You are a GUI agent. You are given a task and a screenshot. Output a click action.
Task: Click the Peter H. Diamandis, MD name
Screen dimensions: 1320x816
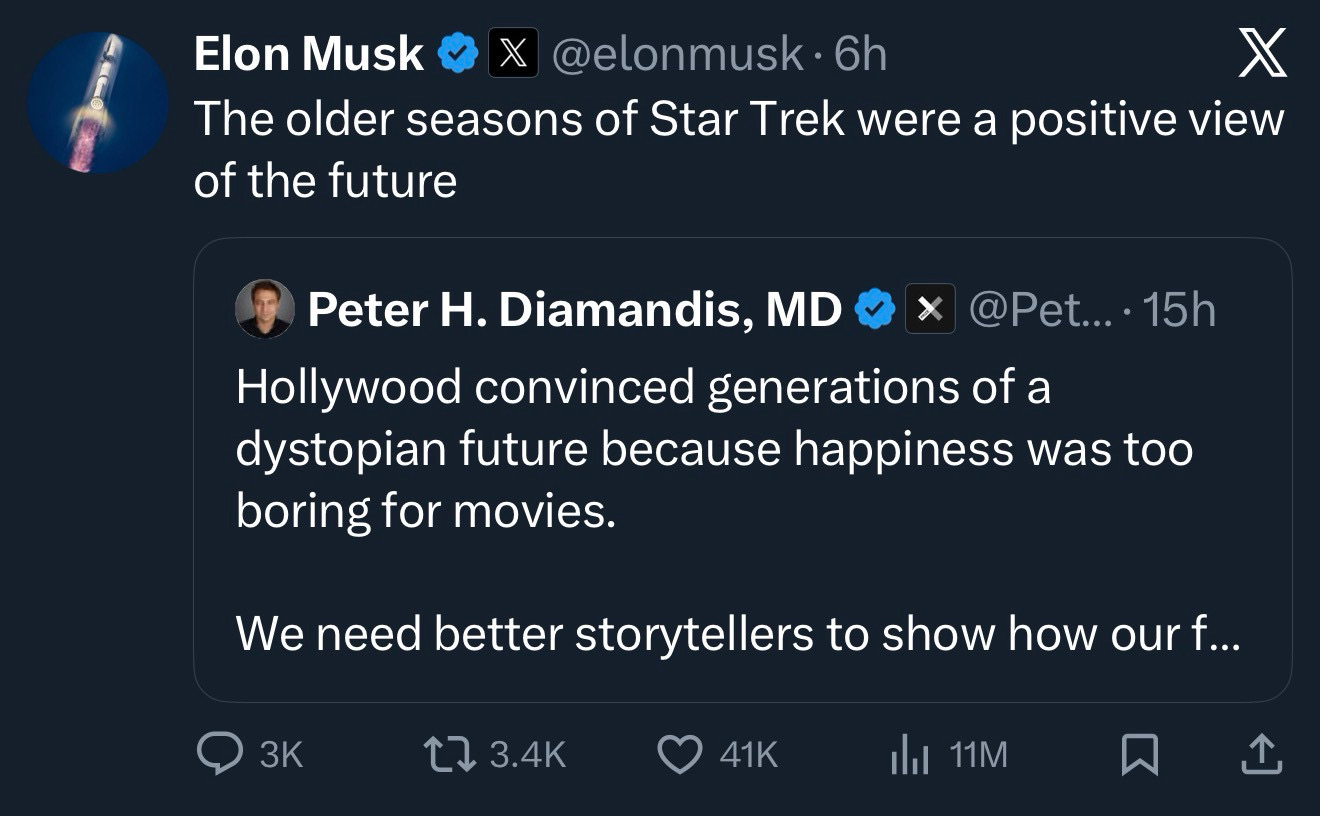(x=574, y=311)
